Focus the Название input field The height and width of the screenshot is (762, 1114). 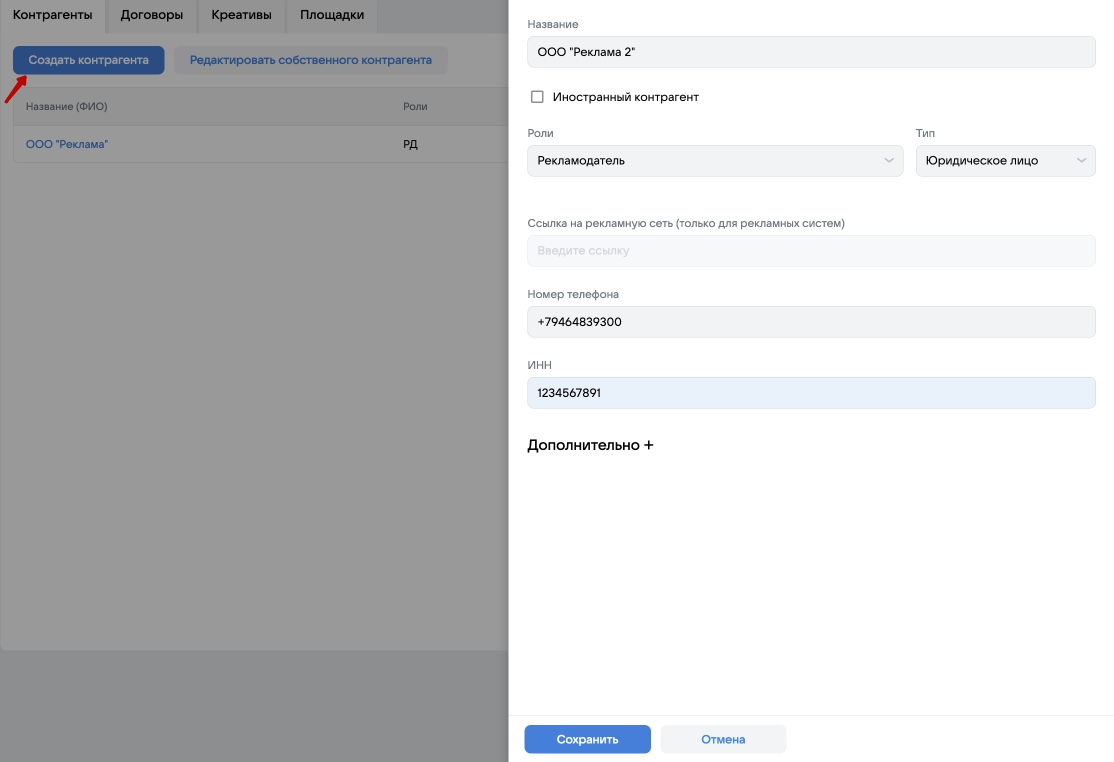[811, 52]
